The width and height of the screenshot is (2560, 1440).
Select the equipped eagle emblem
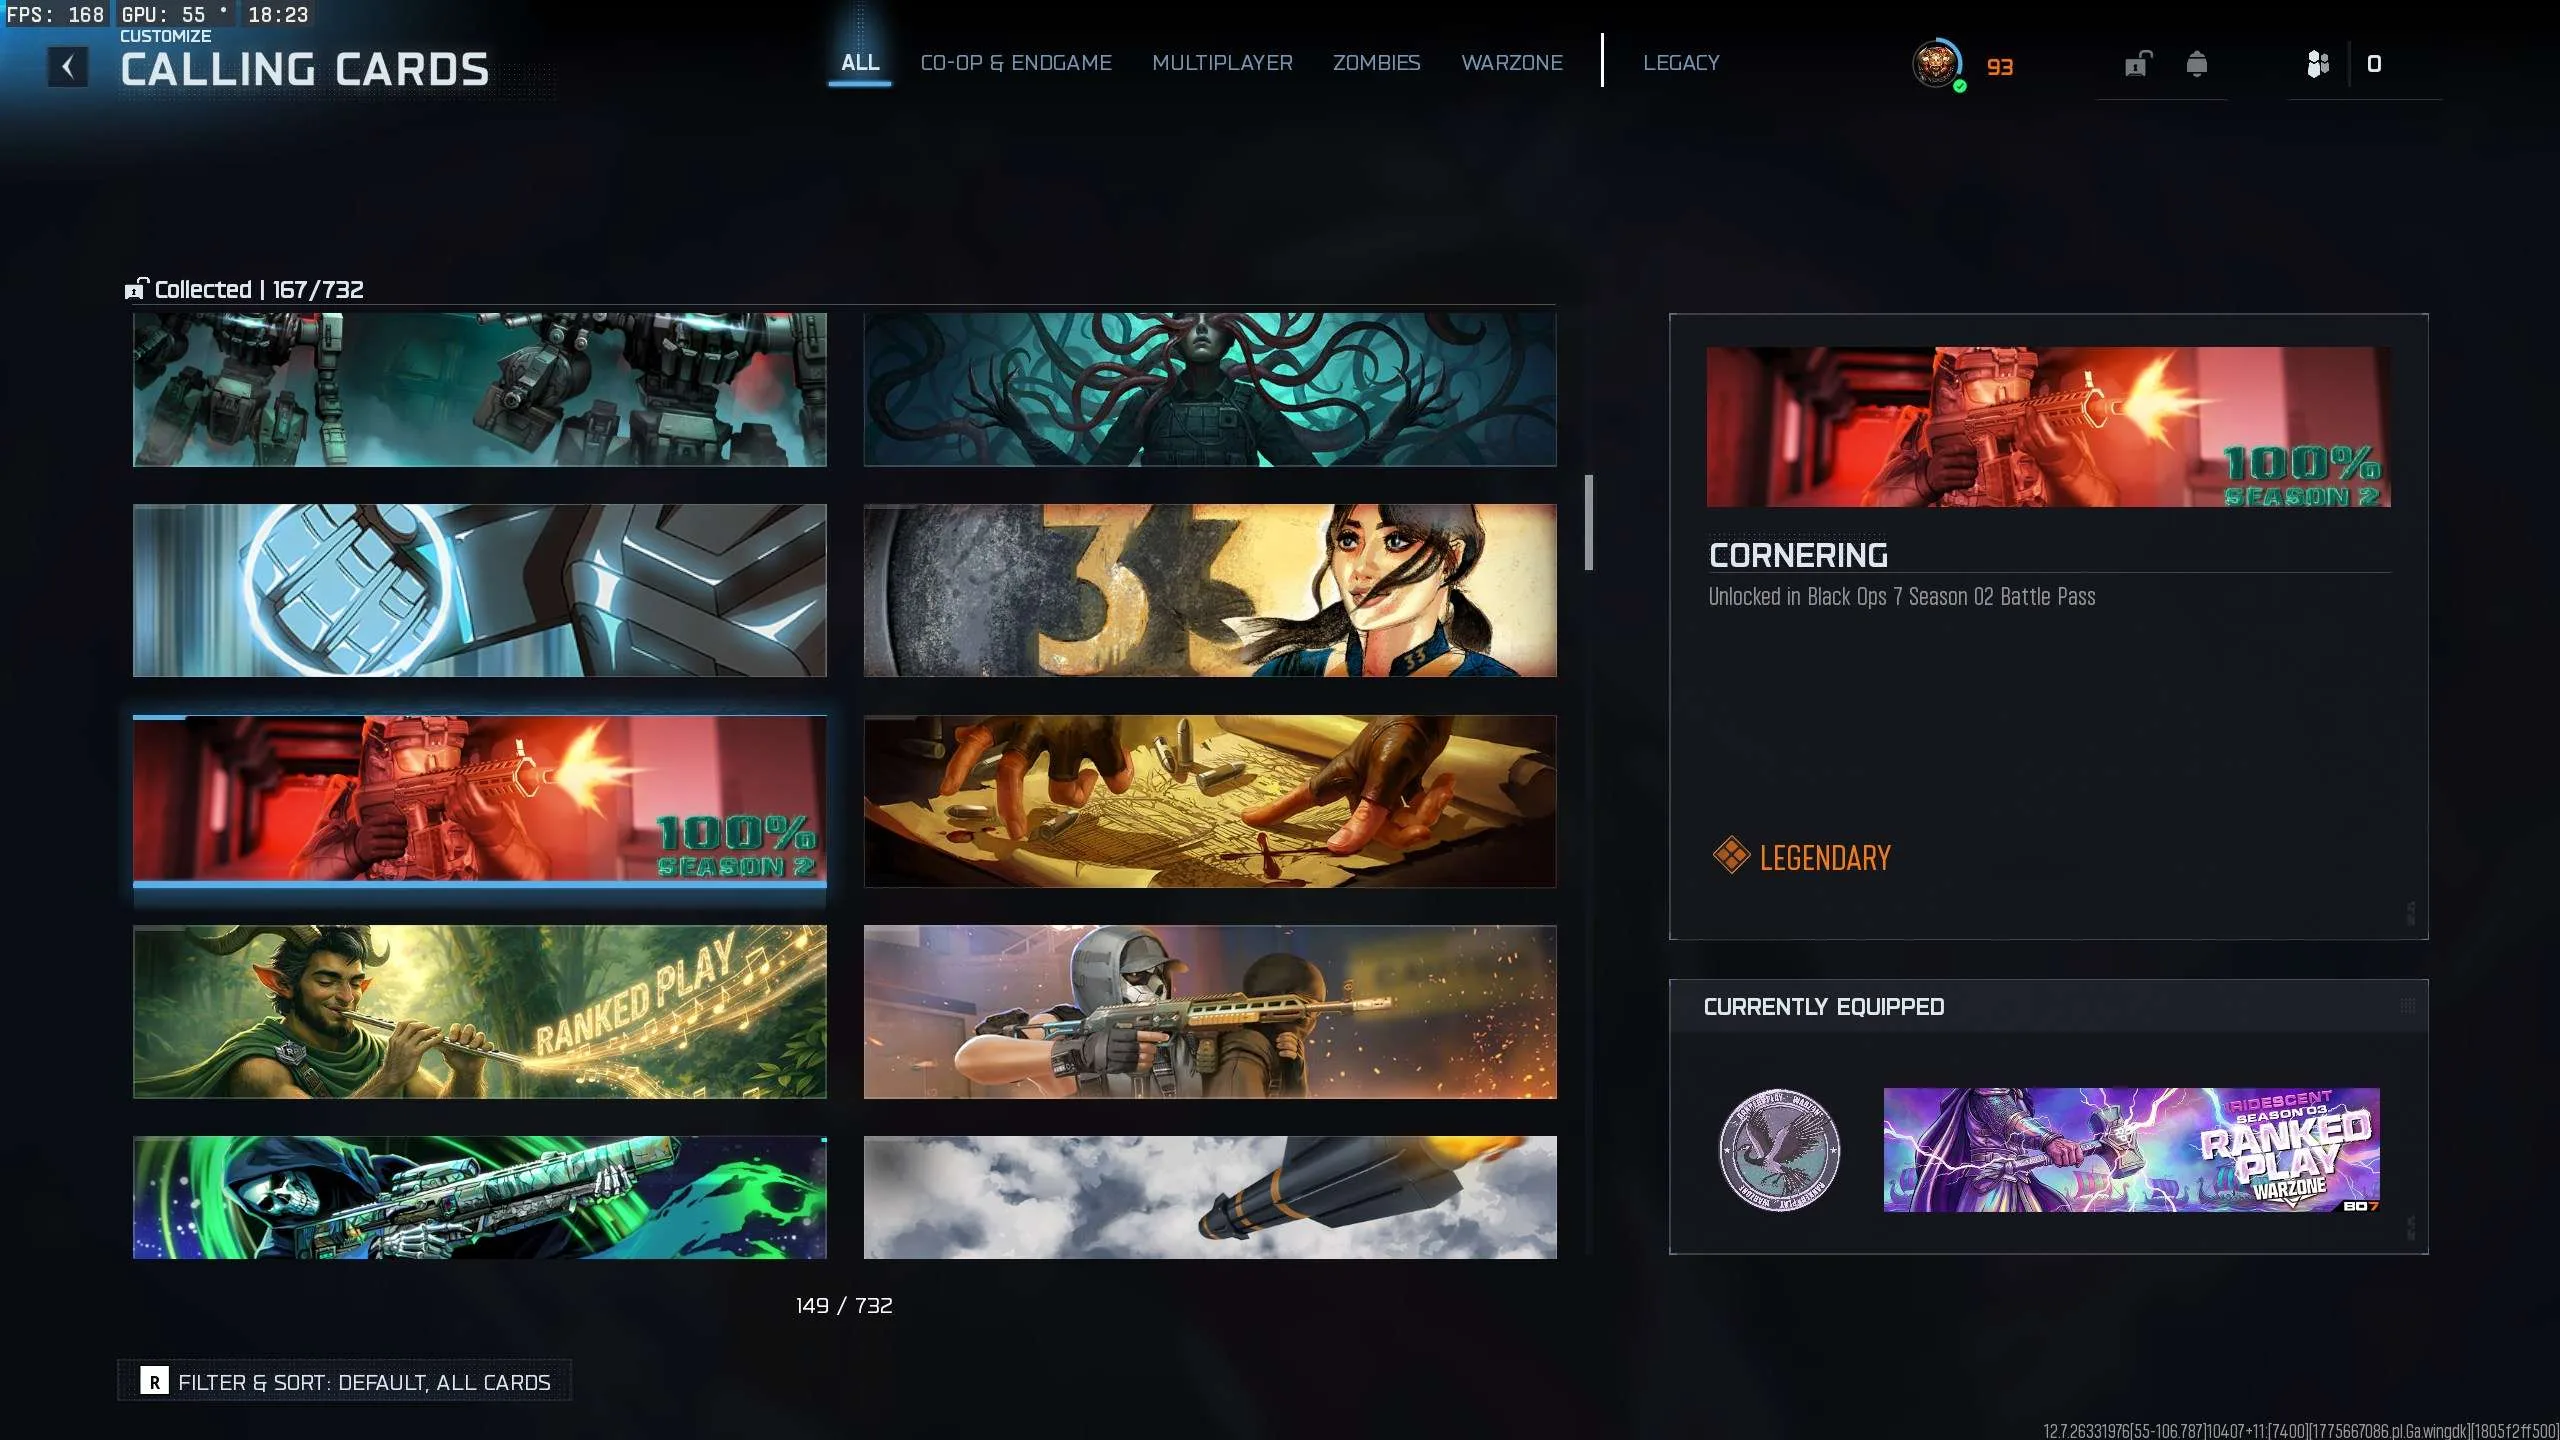pyautogui.click(x=1779, y=1149)
